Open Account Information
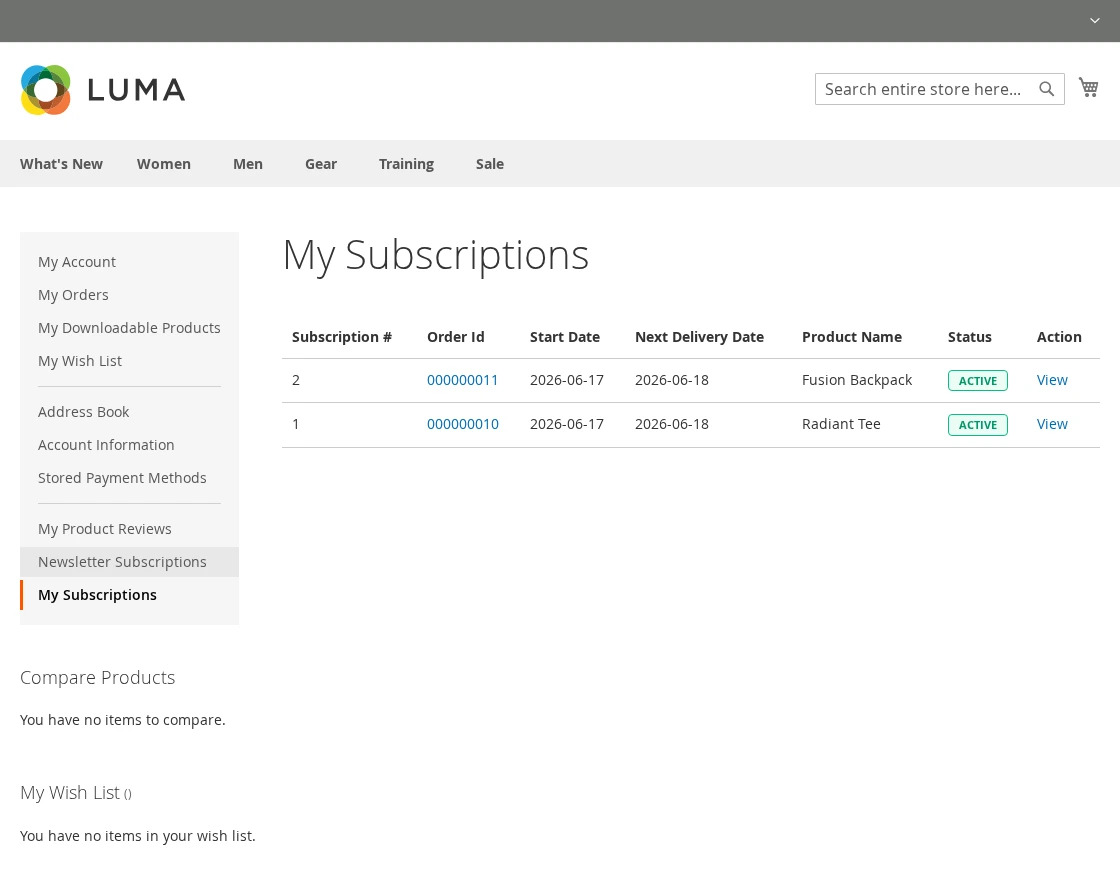1120x880 pixels. [x=106, y=445]
